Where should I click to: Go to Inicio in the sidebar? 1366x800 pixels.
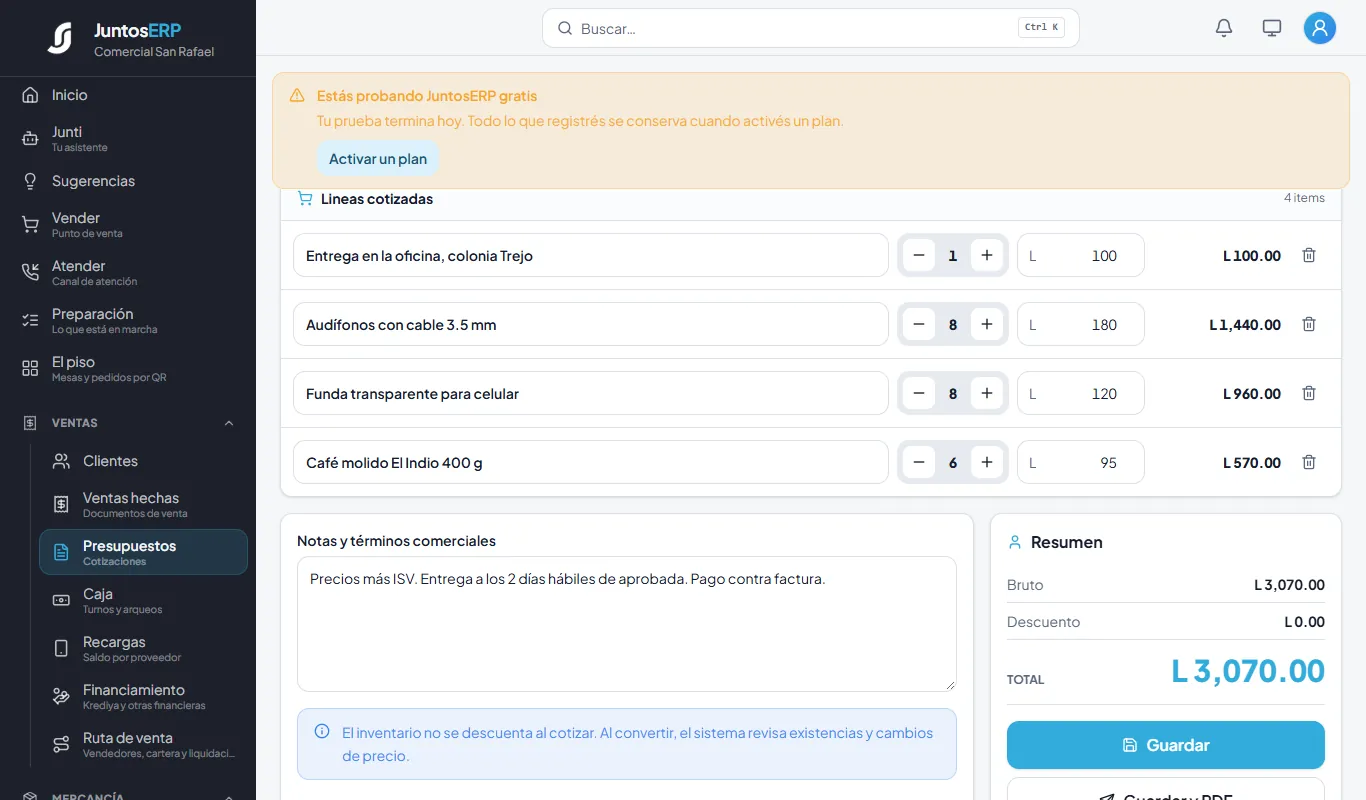(128, 95)
